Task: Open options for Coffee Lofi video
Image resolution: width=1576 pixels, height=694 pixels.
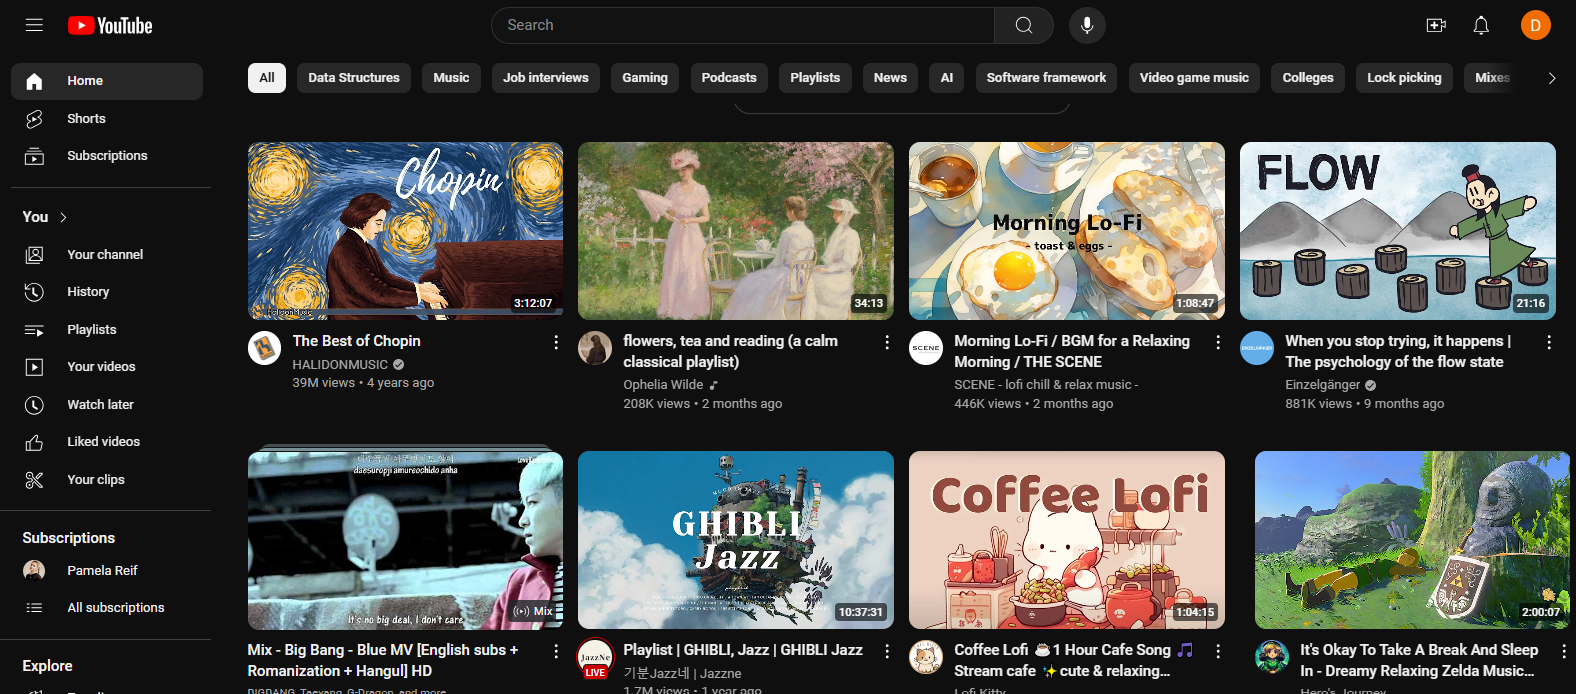Action: (x=1218, y=651)
